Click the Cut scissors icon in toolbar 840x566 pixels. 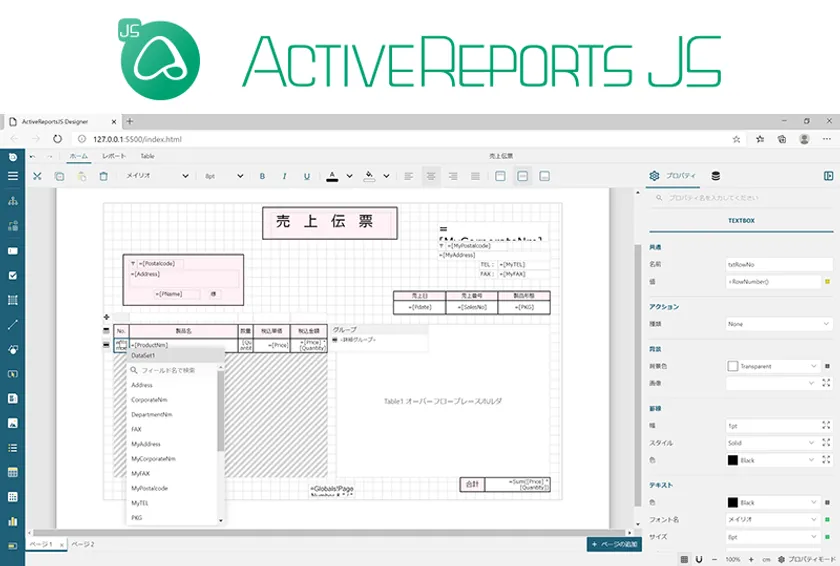click(37, 176)
